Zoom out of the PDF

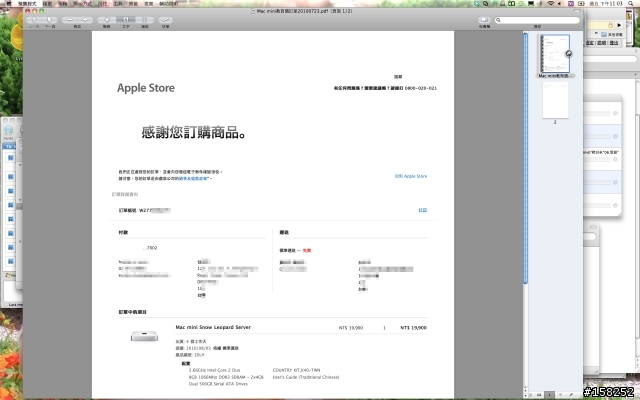pyautogui.click(x=70, y=20)
